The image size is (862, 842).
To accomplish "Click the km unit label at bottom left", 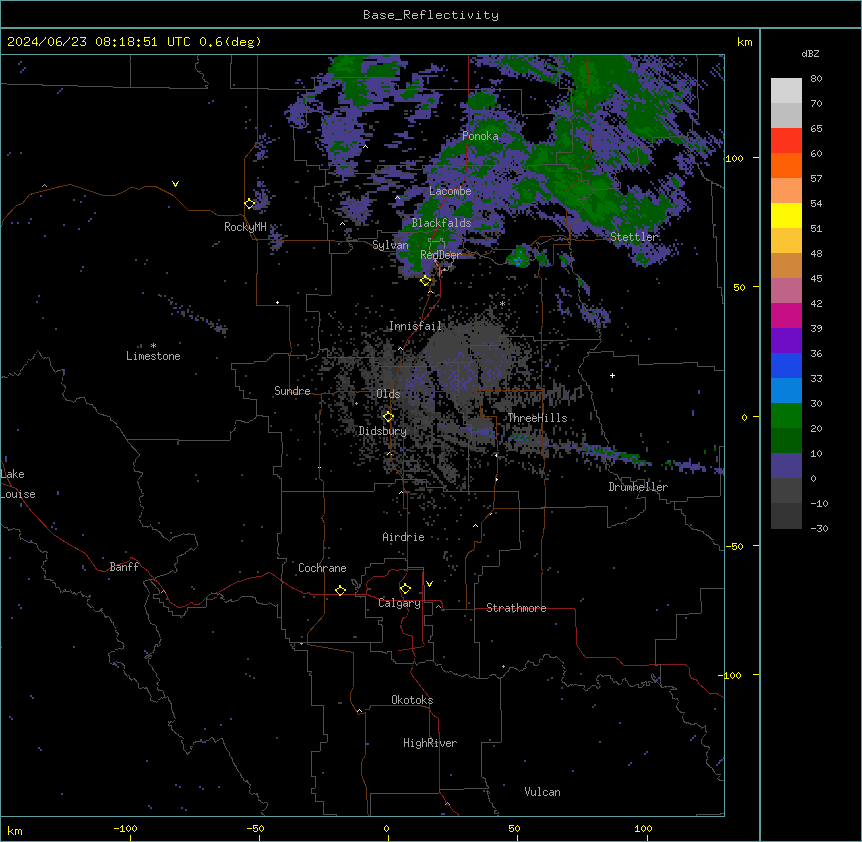I will click(15, 831).
